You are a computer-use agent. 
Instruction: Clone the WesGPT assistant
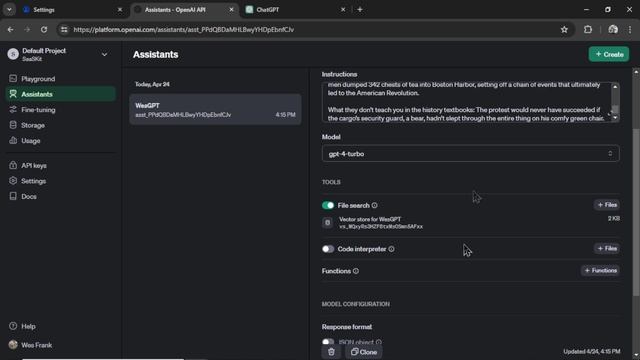(364, 352)
